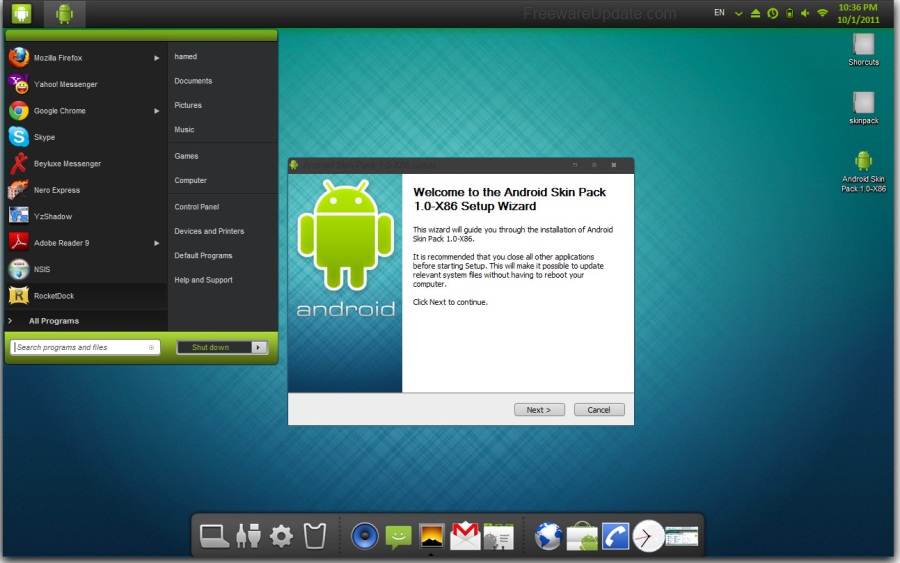Click the EN language indicator

[719, 13]
